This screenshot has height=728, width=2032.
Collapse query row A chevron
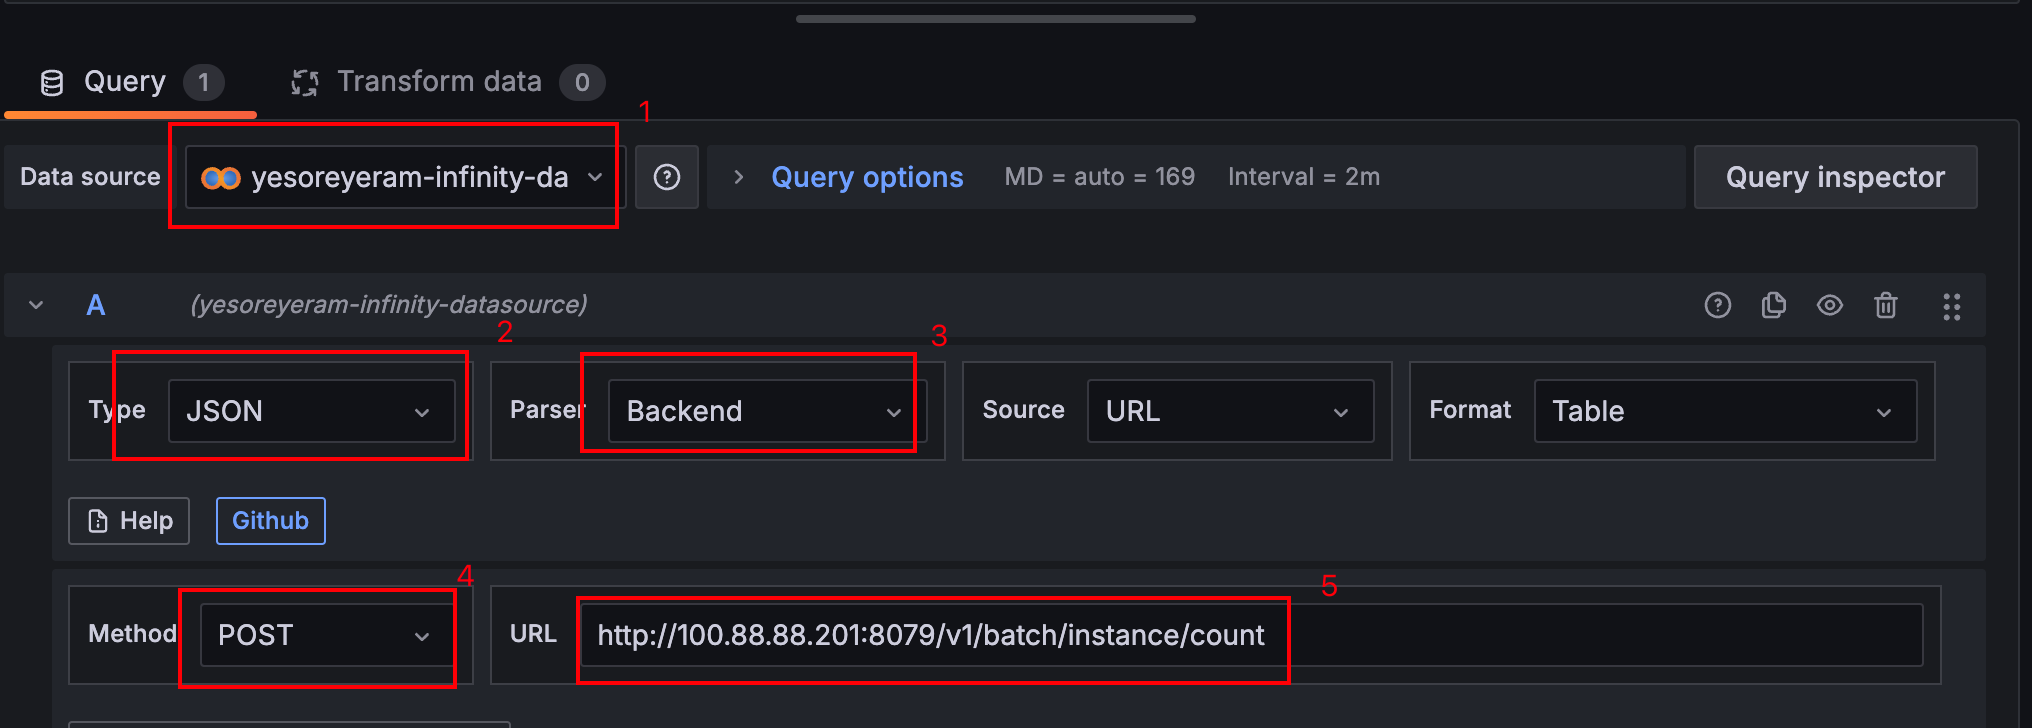(36, 305)
